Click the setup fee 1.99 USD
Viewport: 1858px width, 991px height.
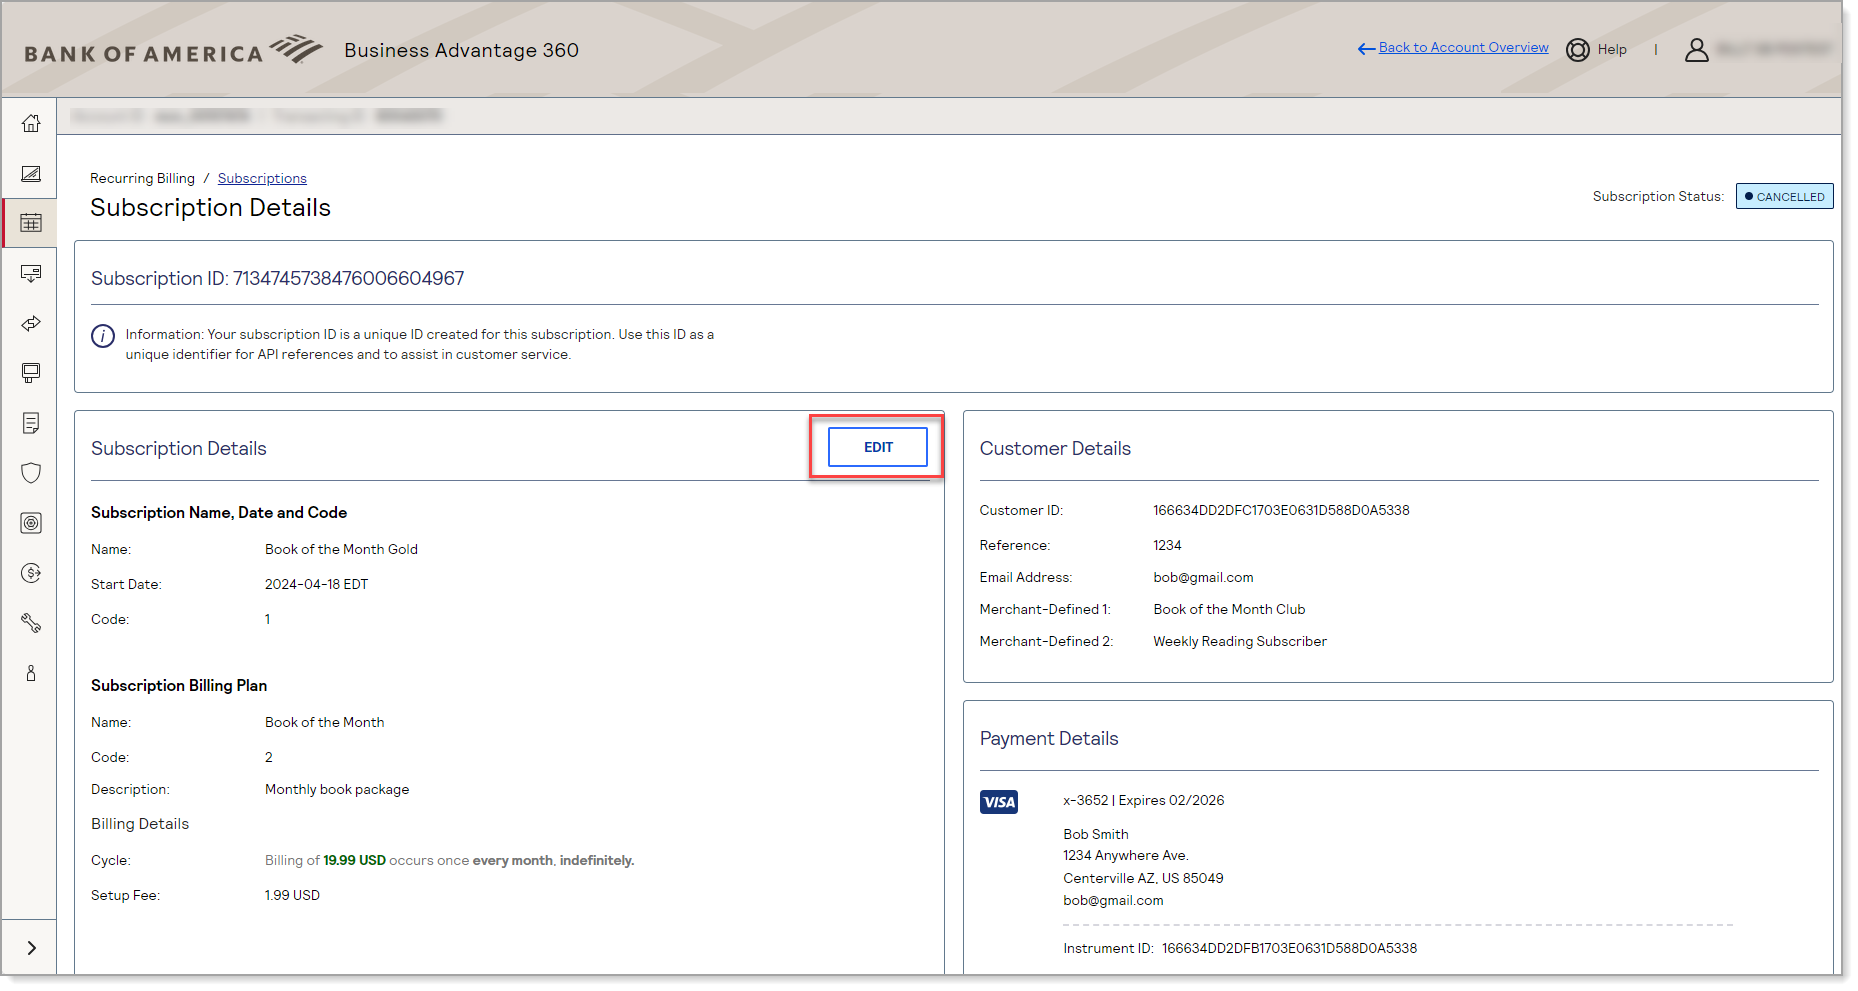292,896
